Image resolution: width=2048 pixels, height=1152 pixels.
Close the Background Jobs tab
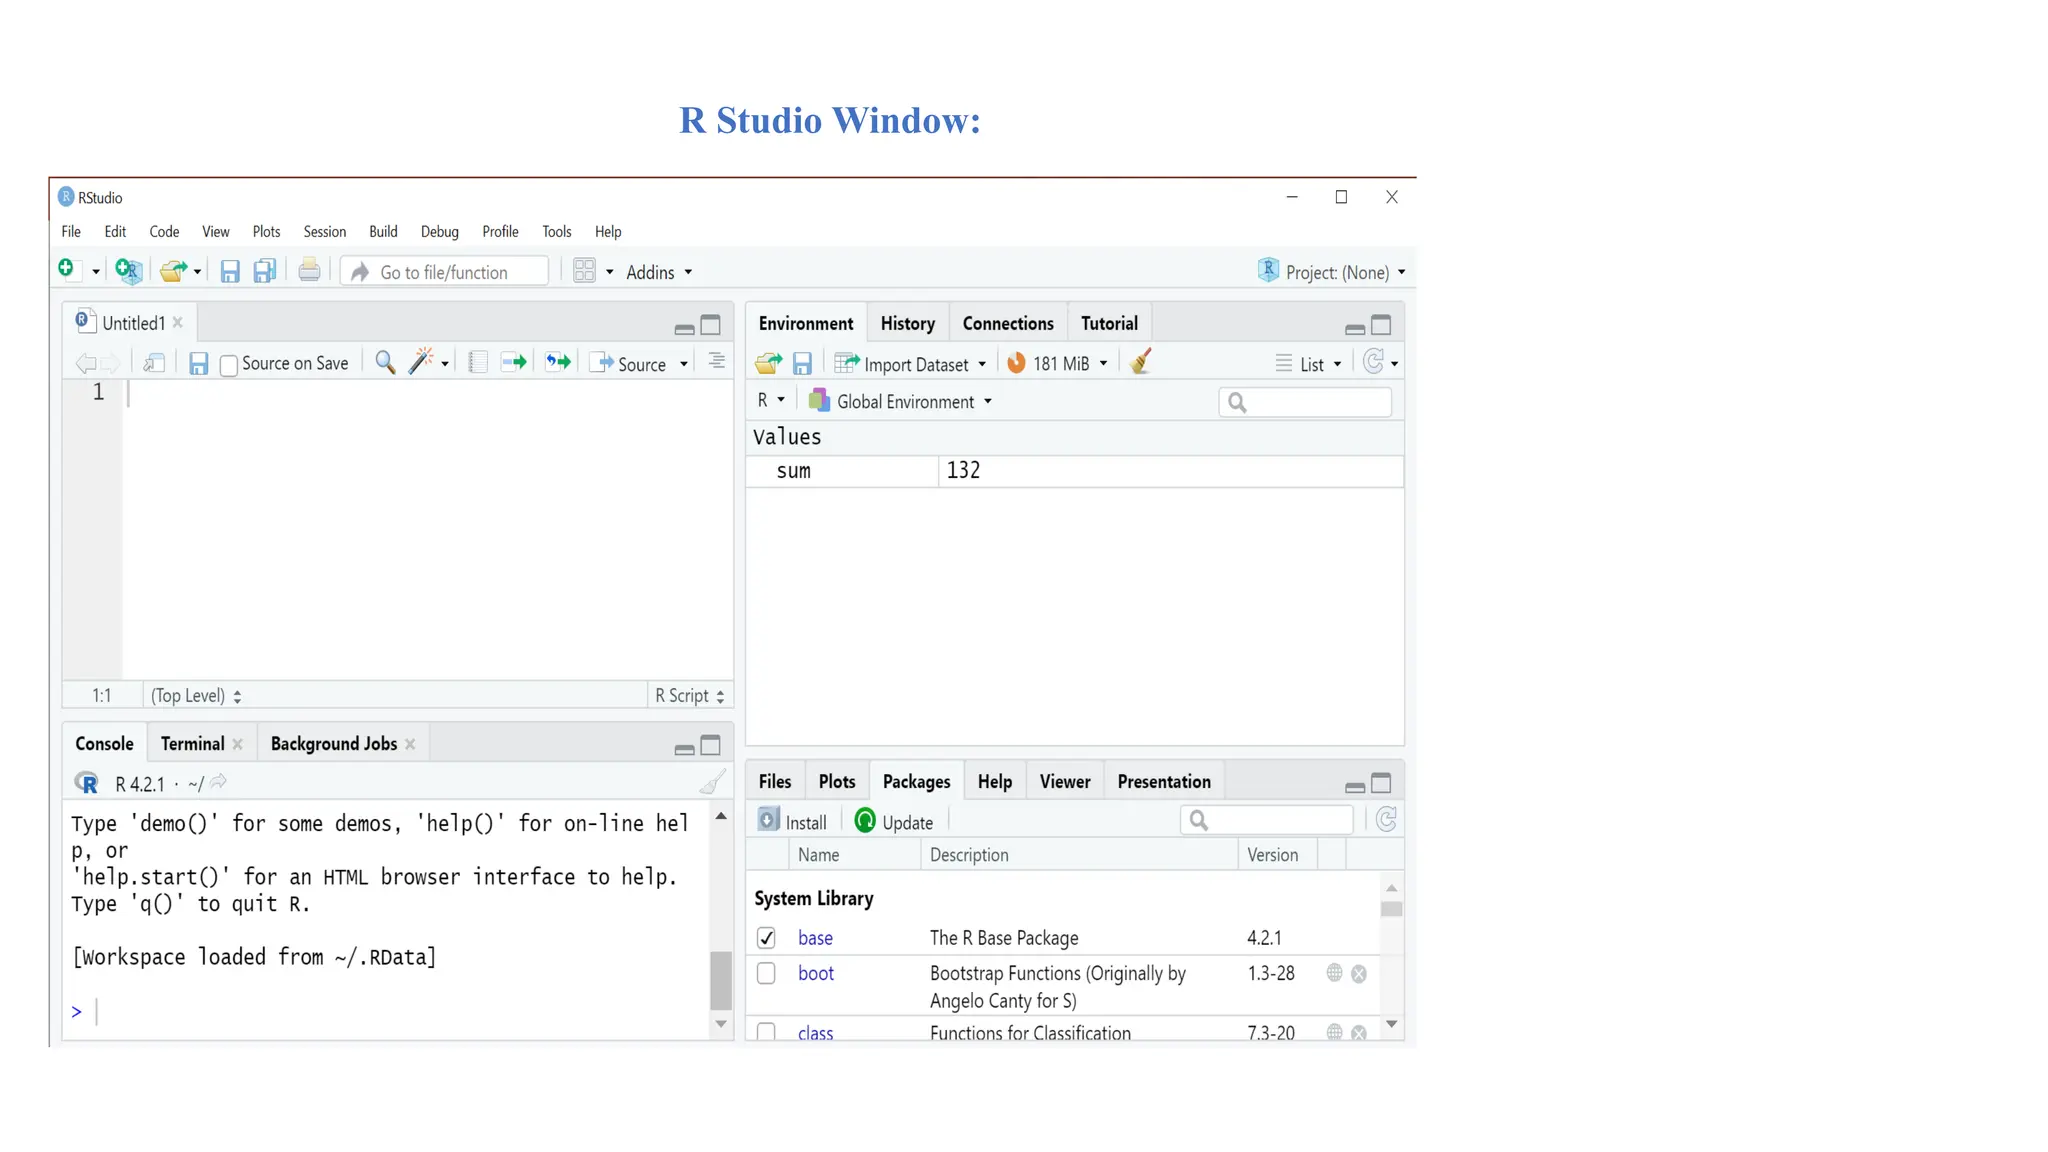[410, 744]
